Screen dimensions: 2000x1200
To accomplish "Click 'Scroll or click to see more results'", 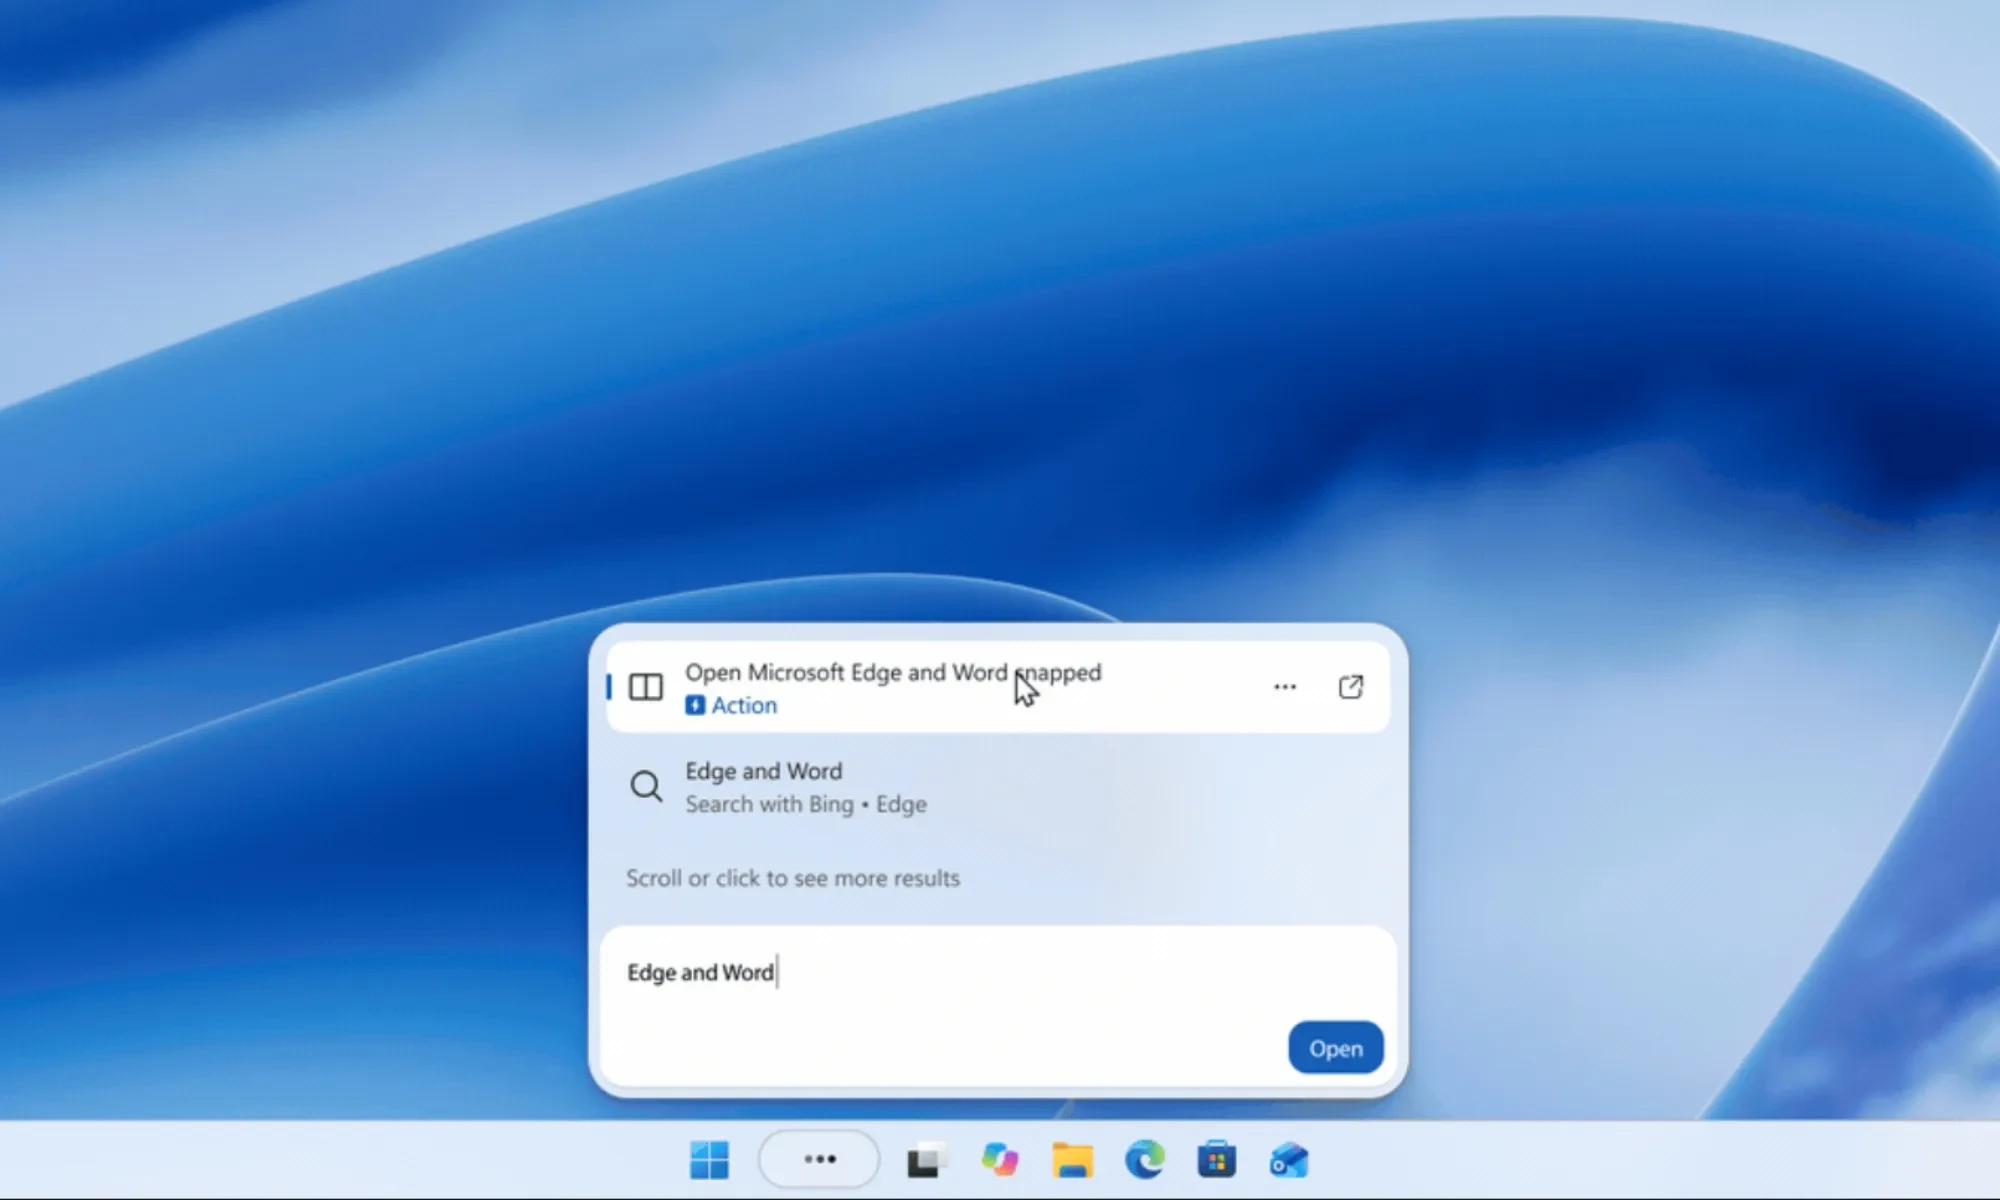I will point(793,878).
